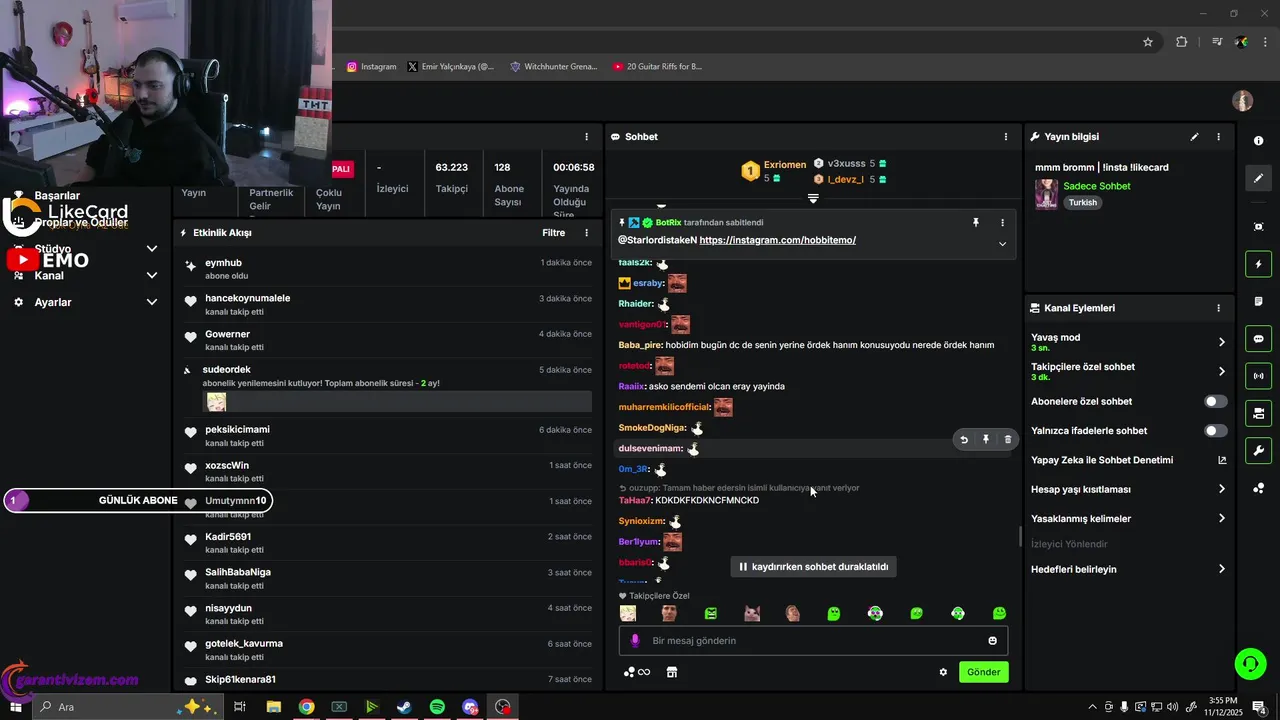
Task: Open Chrome extensions puzzle icon
Action: pyautogui.click(x=1182, y=42)
